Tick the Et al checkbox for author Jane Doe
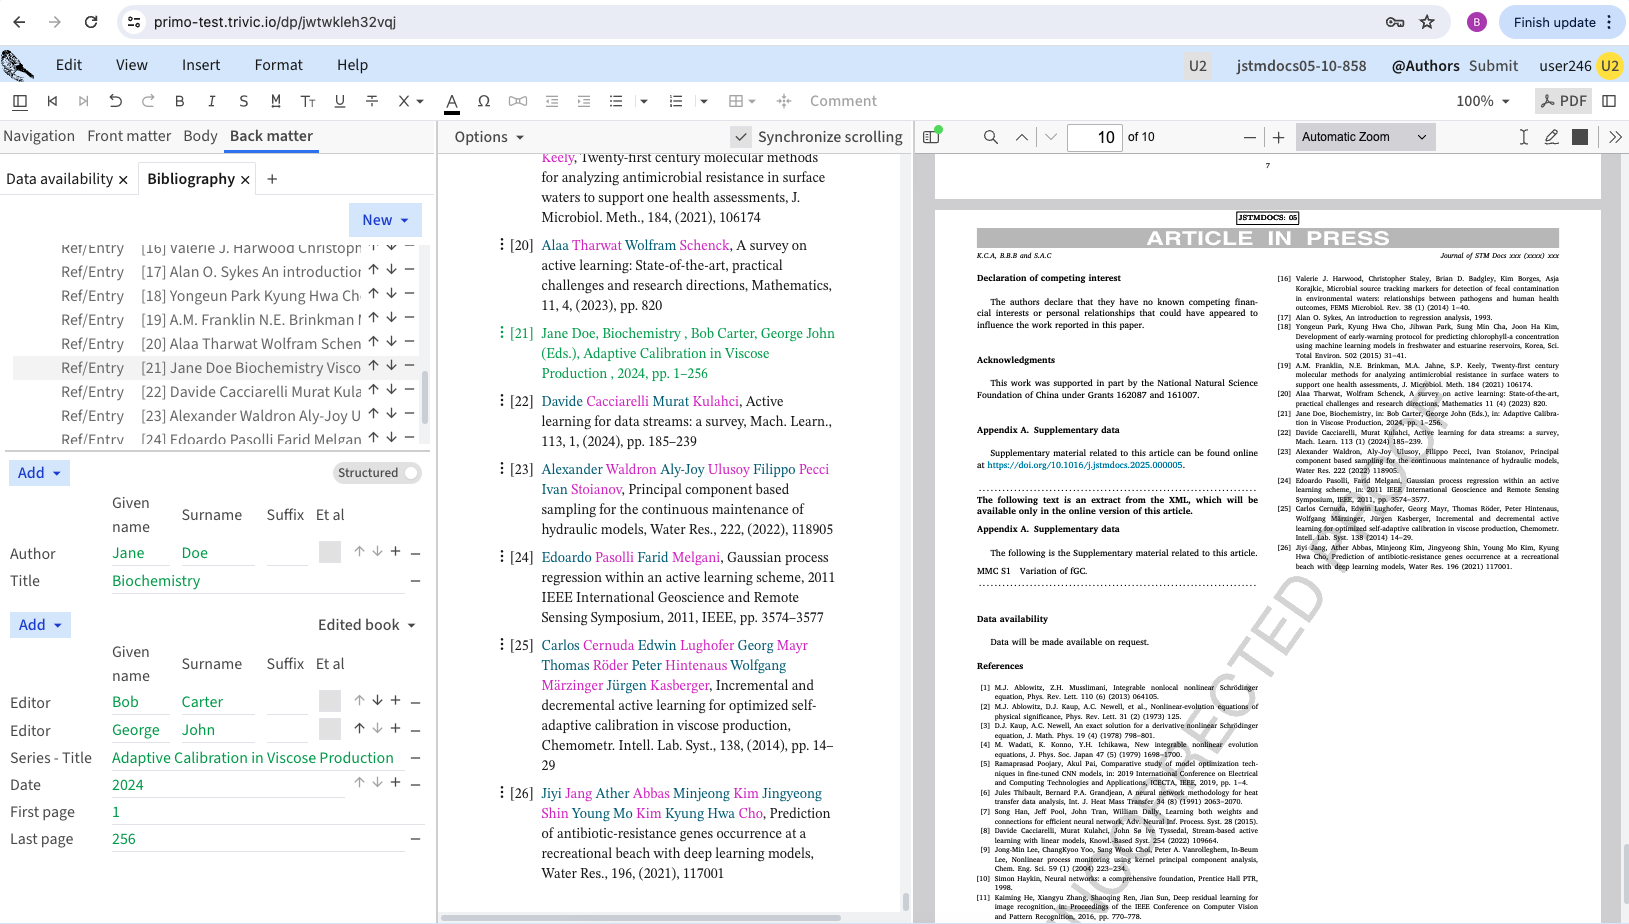This screenshot has width=1629, height=924. [x=330, y=552]
